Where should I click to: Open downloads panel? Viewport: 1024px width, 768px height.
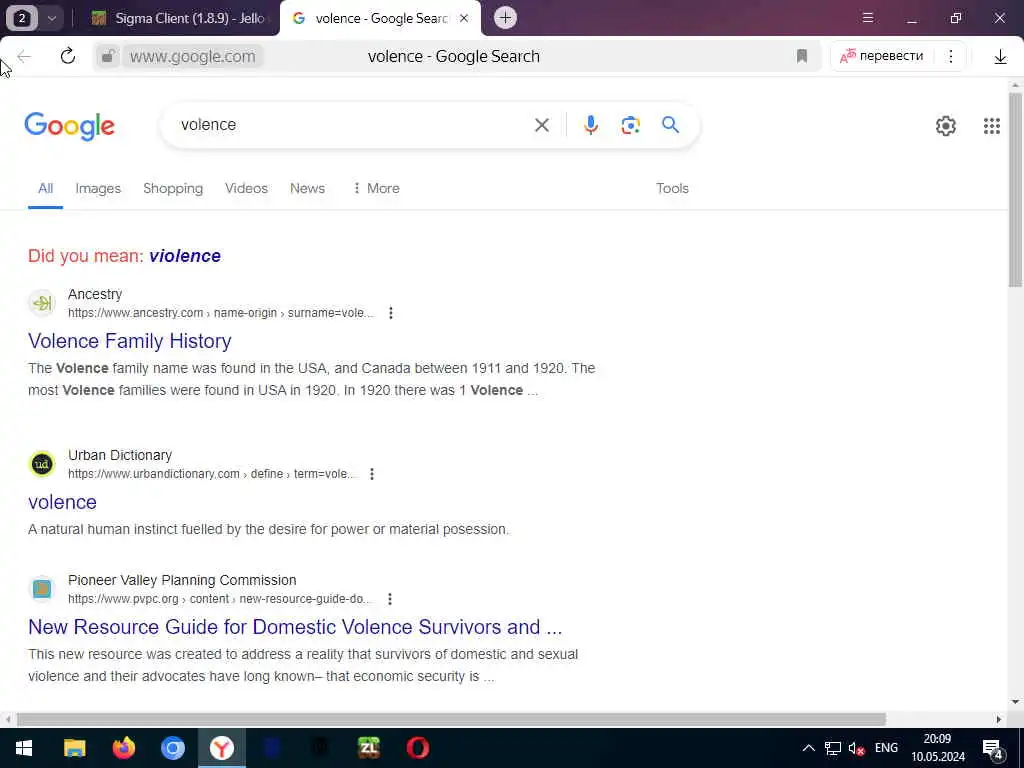tap(1000, 57)
